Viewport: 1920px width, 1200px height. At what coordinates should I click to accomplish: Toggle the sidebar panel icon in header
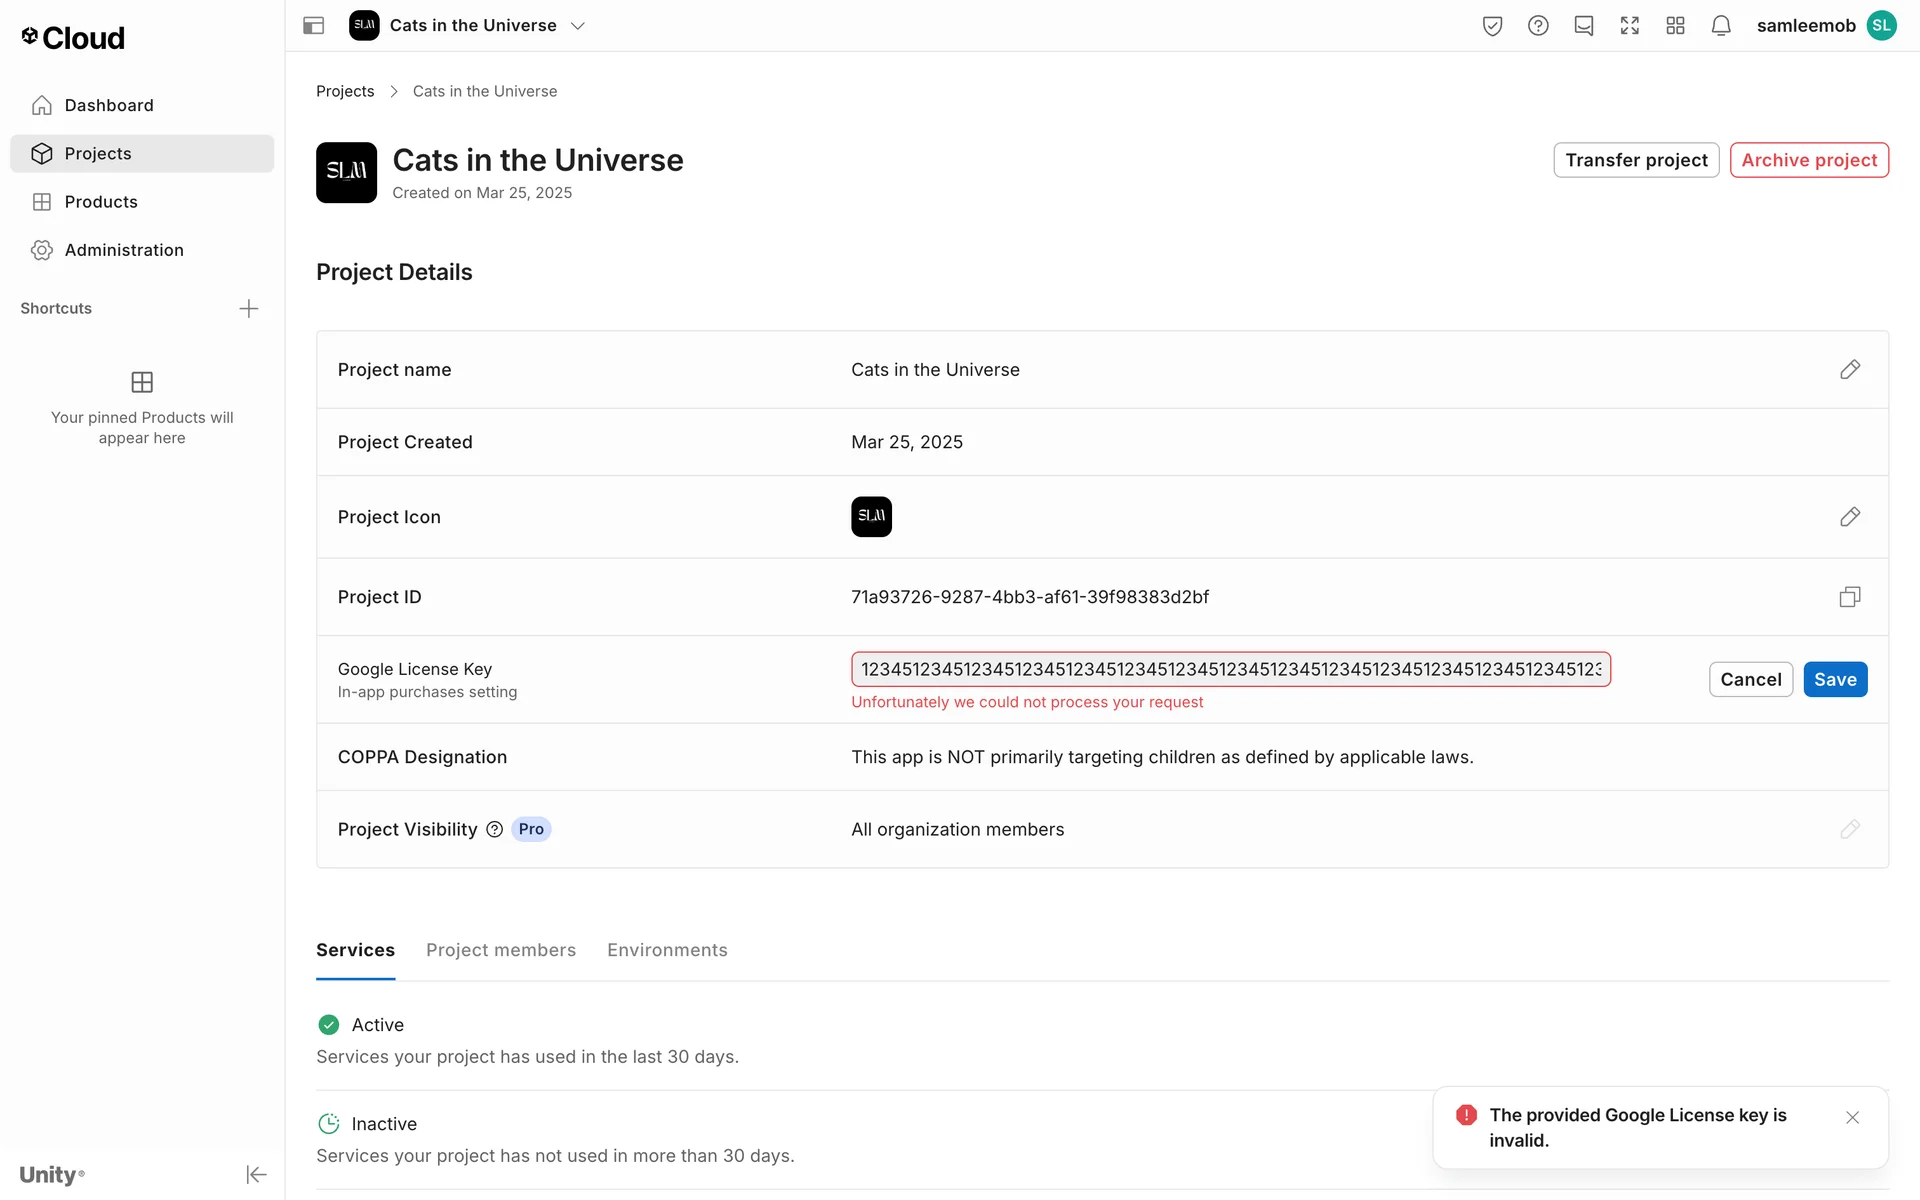pyautogui.click(x=313, y=26)
